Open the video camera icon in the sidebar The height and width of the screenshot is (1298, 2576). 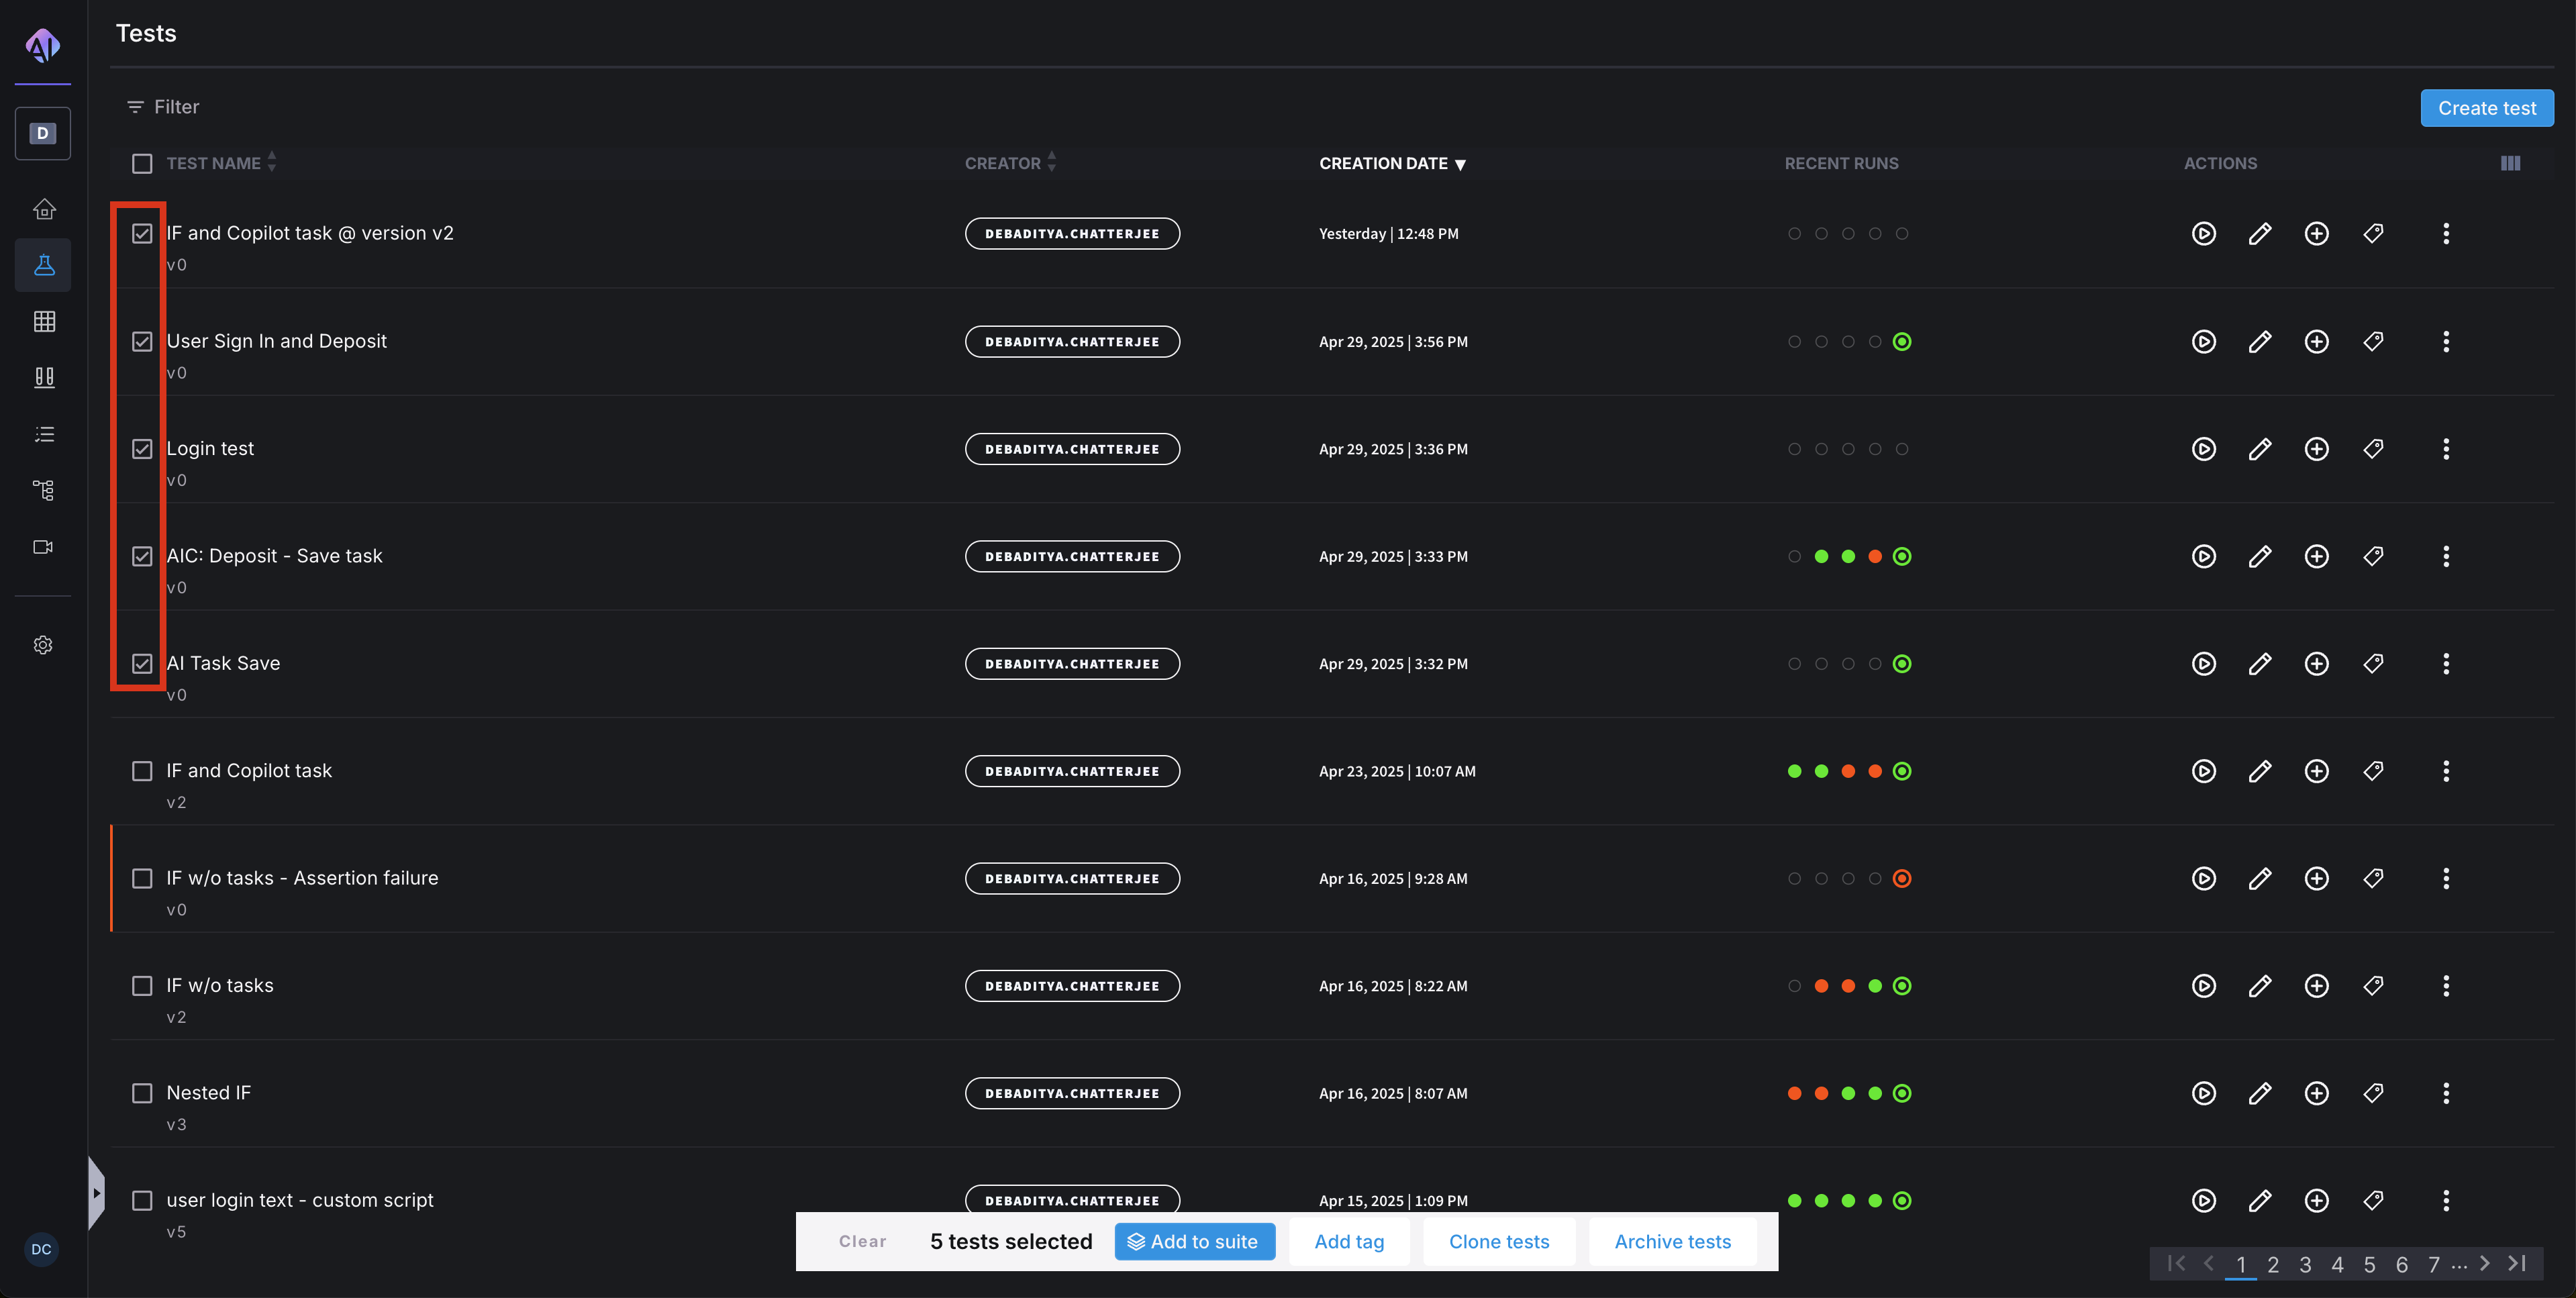43,547
